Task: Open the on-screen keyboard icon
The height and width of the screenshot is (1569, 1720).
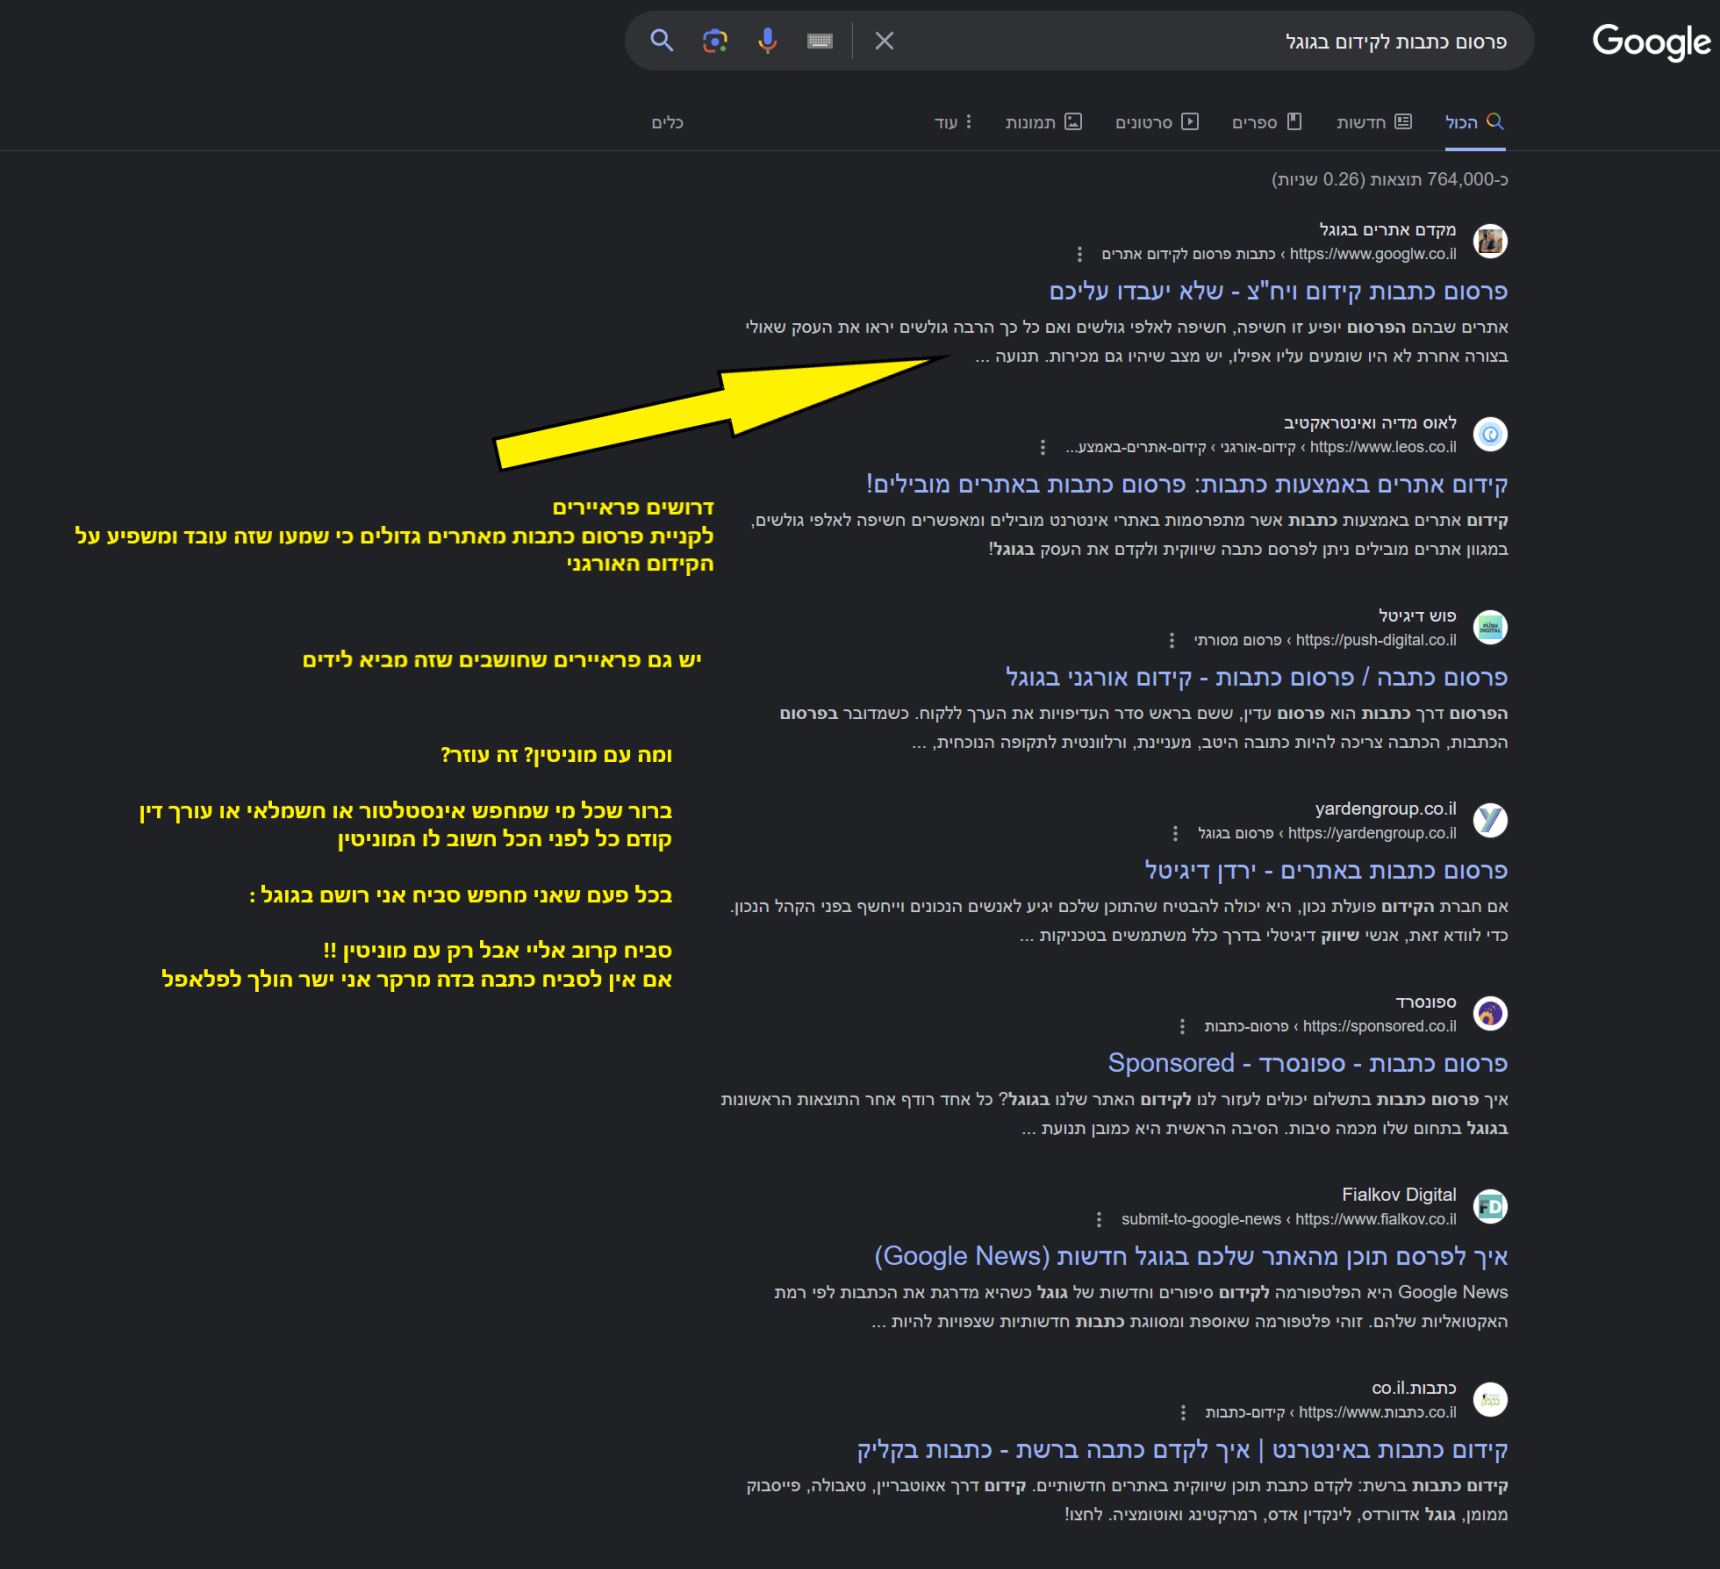Action: tap(820, 41)
